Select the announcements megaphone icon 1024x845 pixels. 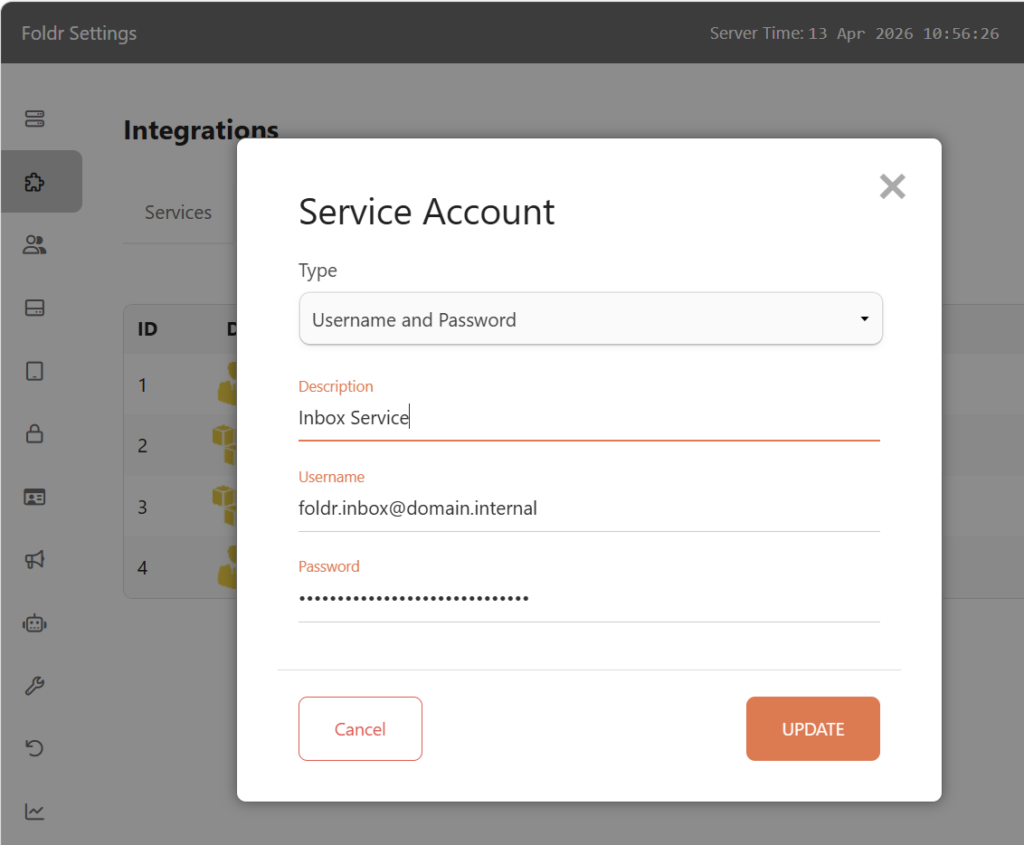34,560
